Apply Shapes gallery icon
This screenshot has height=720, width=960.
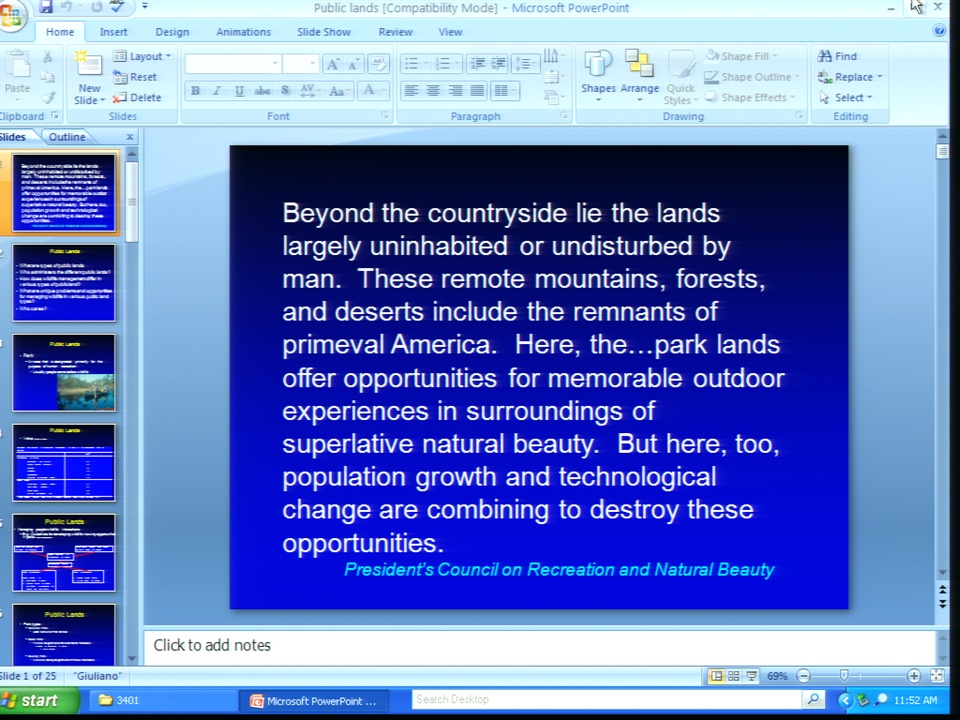(598, 73)
